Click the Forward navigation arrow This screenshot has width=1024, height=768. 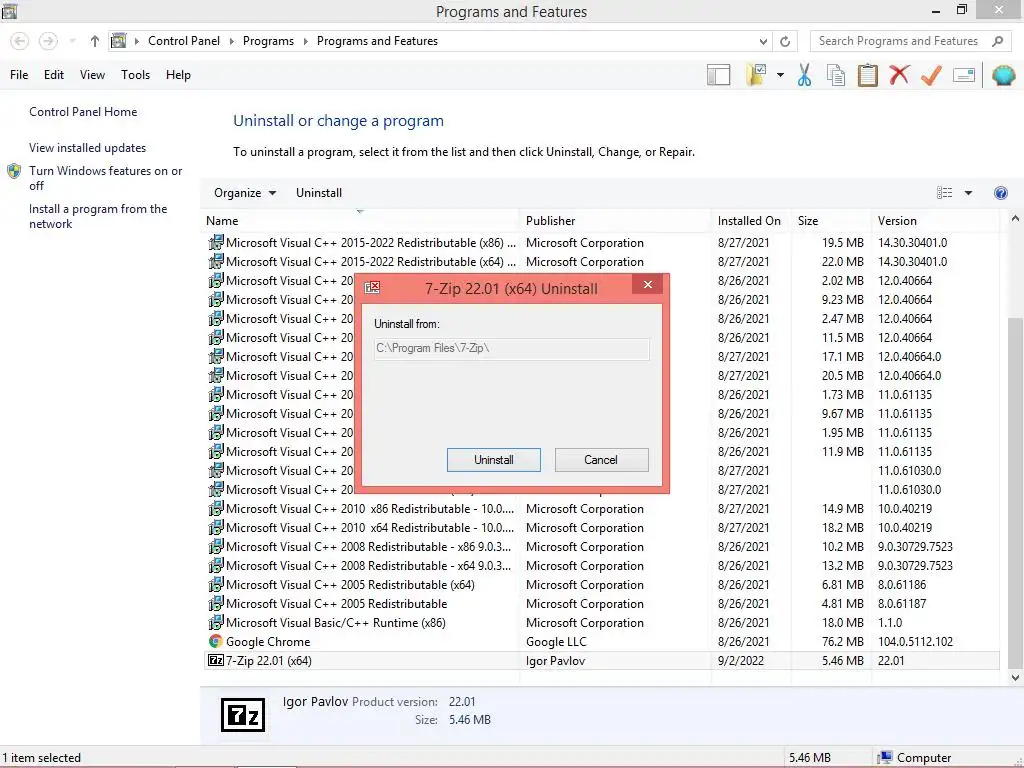[48, 41]
